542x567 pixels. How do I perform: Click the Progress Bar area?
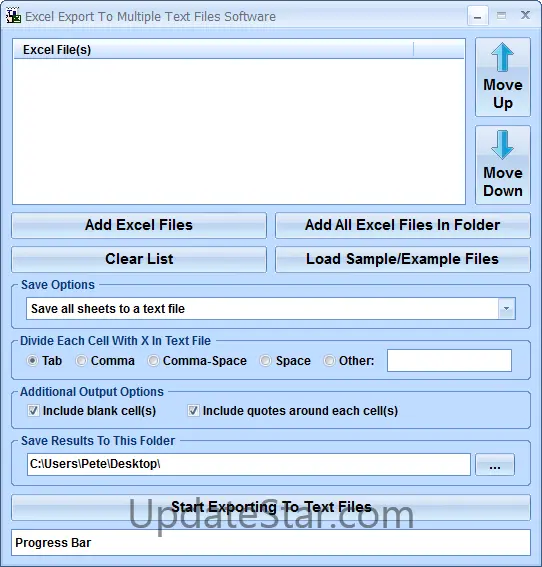pyautogui.click(x=271, y=543)
